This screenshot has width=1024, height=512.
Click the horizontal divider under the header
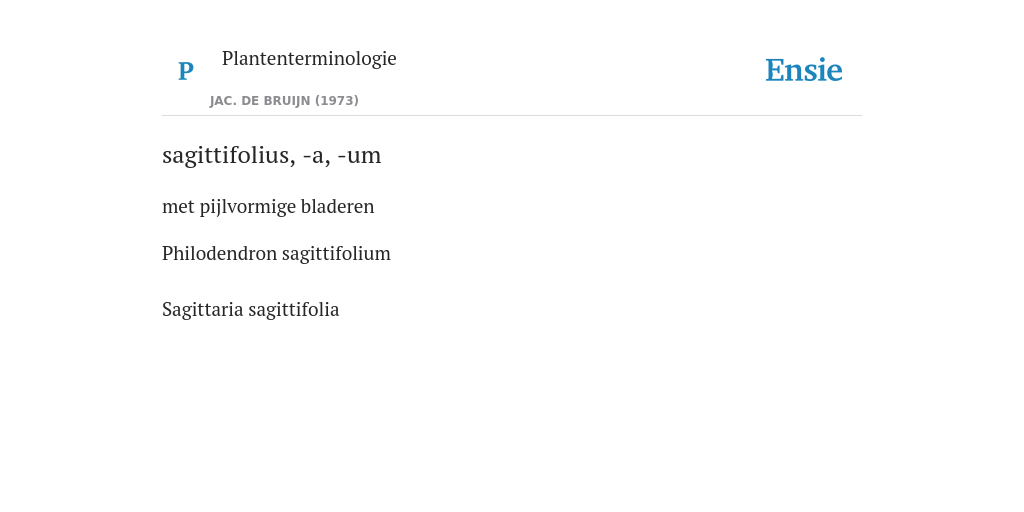[x=512, y=116]
